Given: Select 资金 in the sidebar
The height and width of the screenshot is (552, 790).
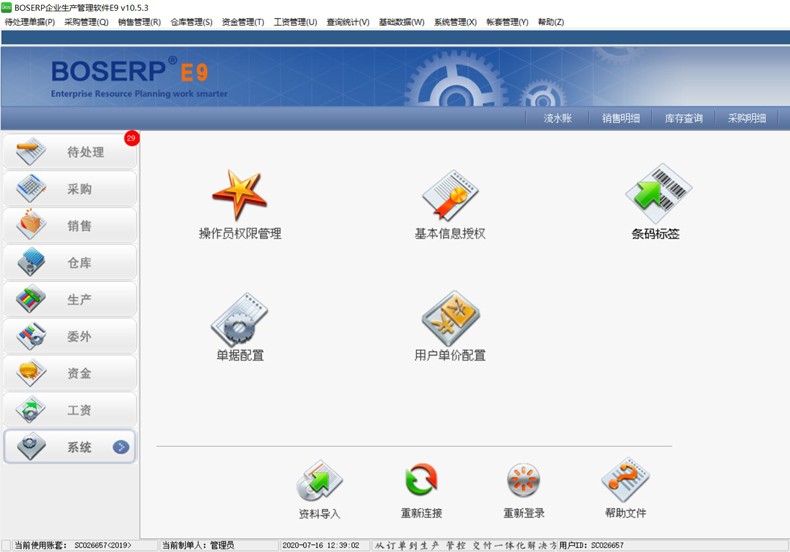Looking at the screenshot, I should coord(70,373).
